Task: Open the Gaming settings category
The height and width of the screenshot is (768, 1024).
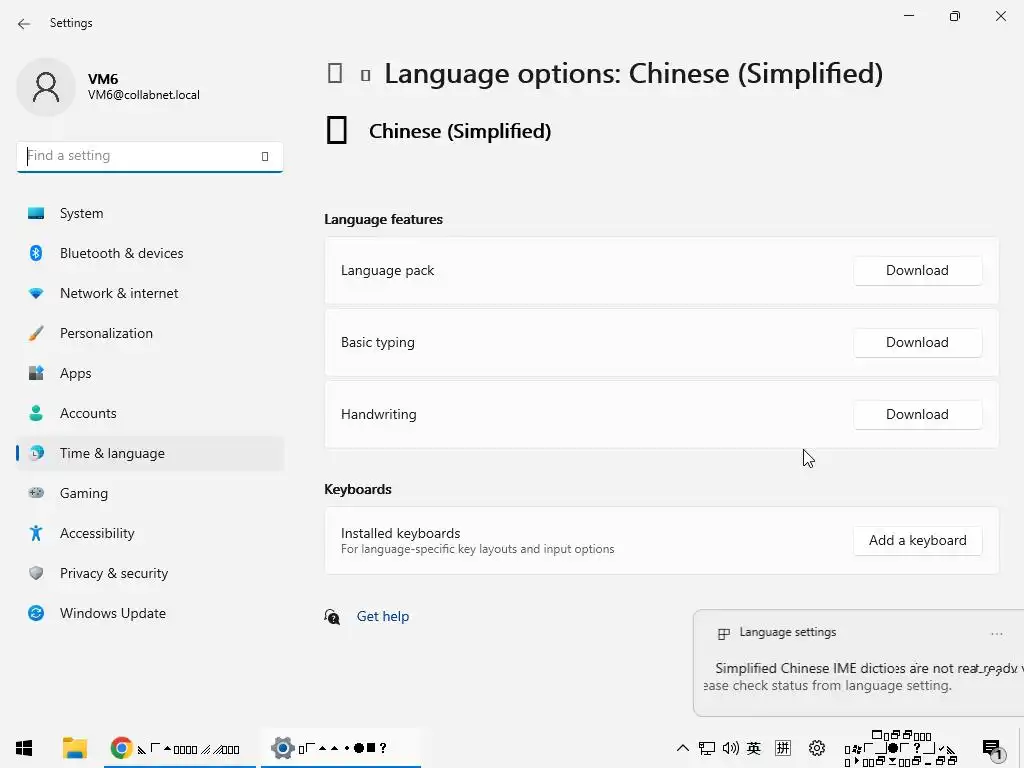Action: [83, 493]
